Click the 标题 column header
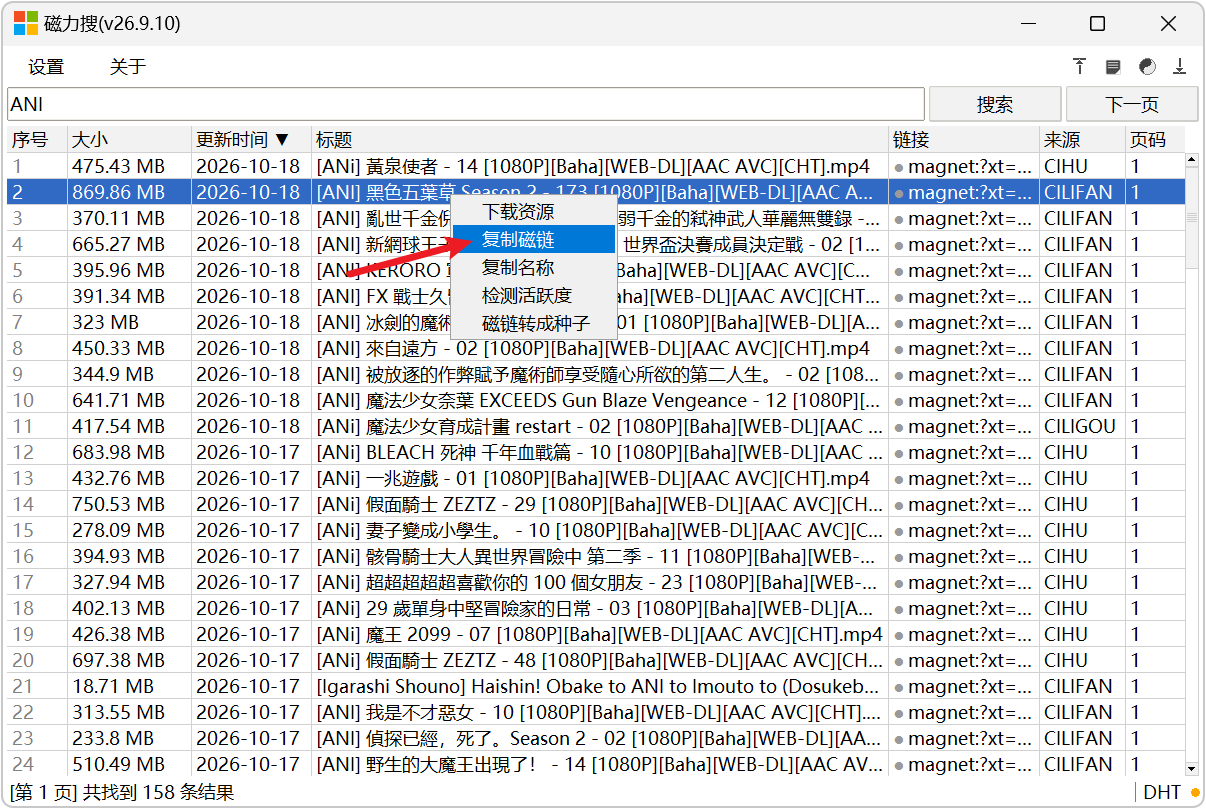Viewport: 1206px width, 809px height. (x=600, y=140)
